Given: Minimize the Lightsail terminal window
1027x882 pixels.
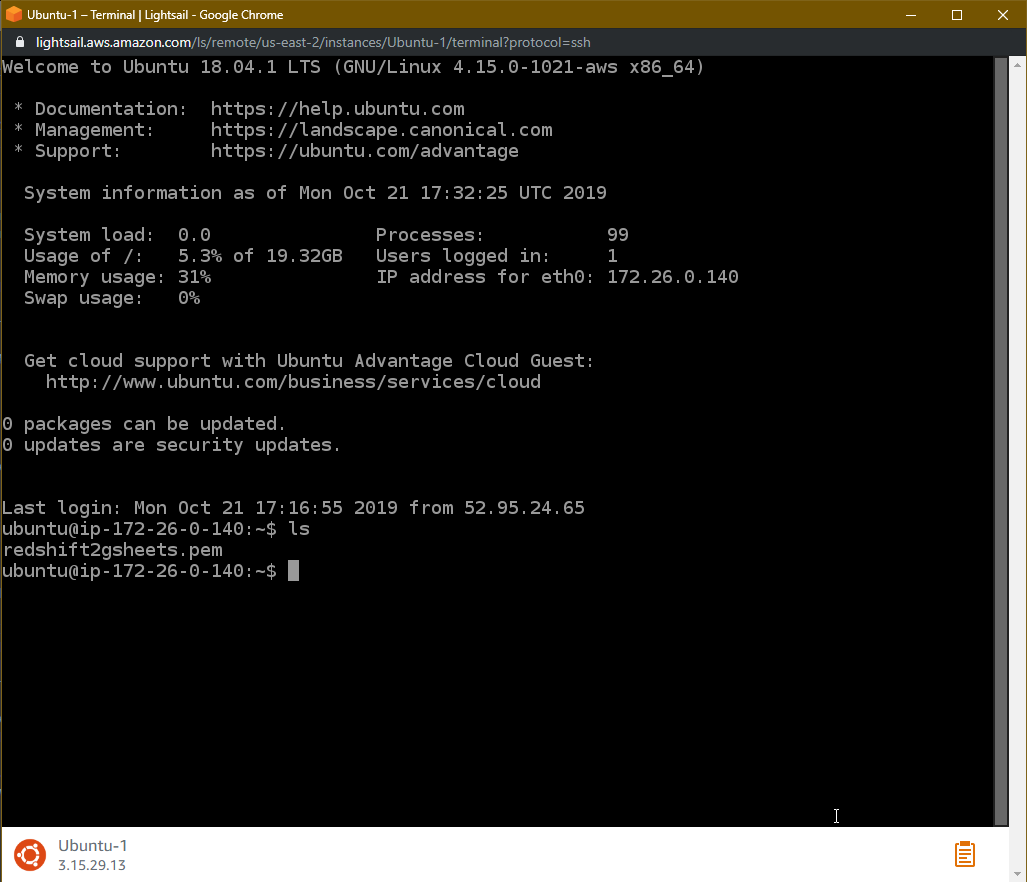Looking at the screenshot, I should [910, 14].
